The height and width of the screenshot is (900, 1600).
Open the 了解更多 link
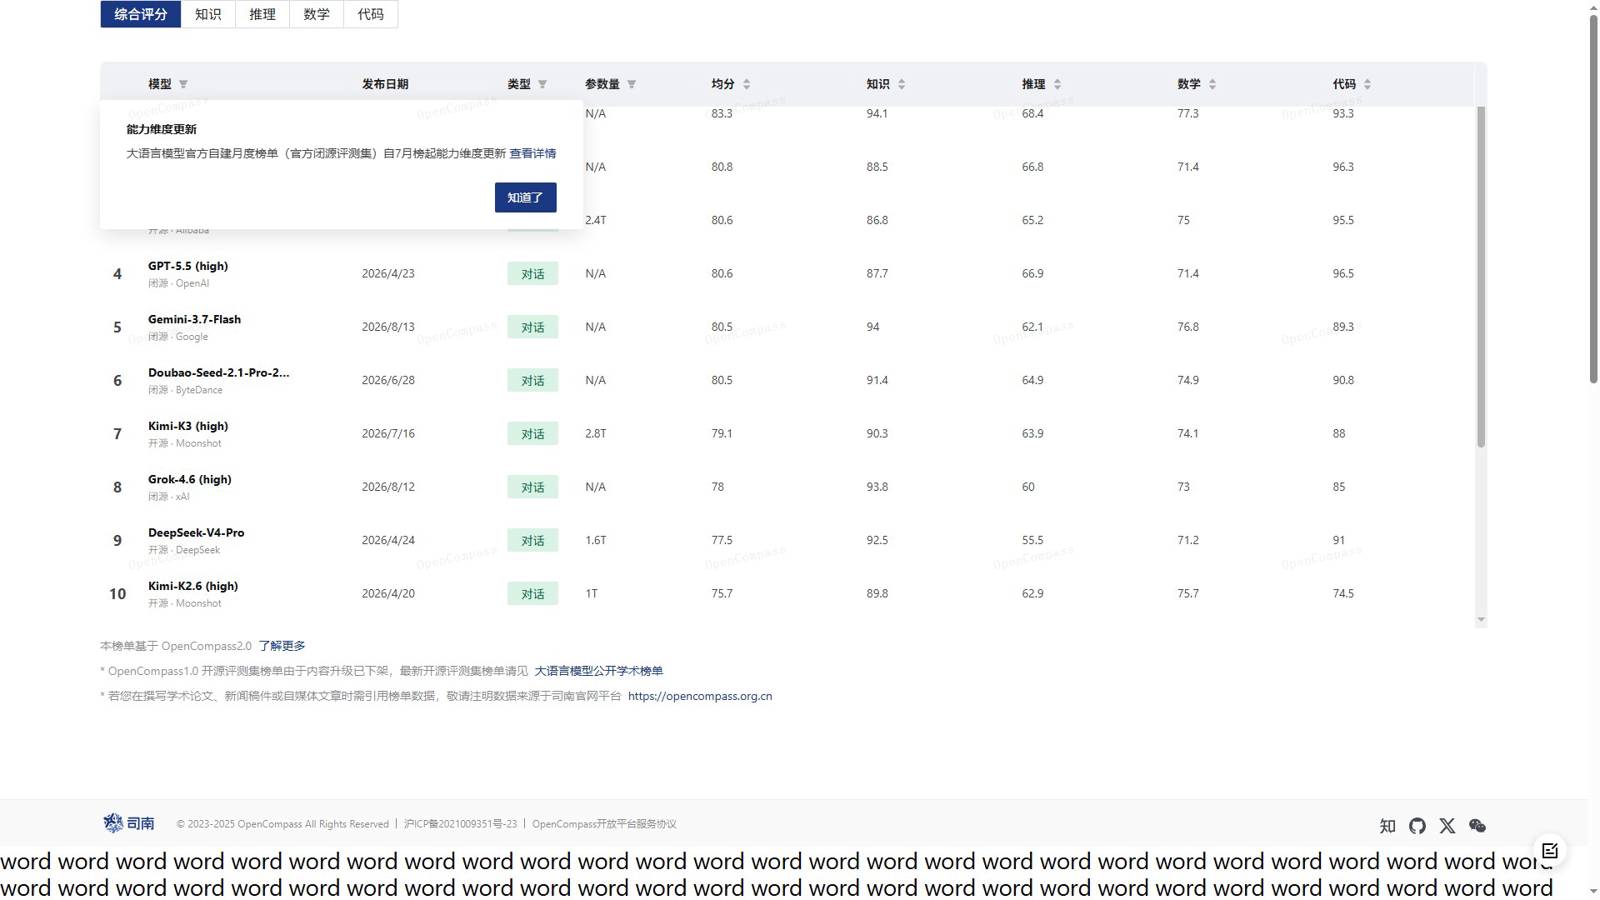click(x=282, y=646)
